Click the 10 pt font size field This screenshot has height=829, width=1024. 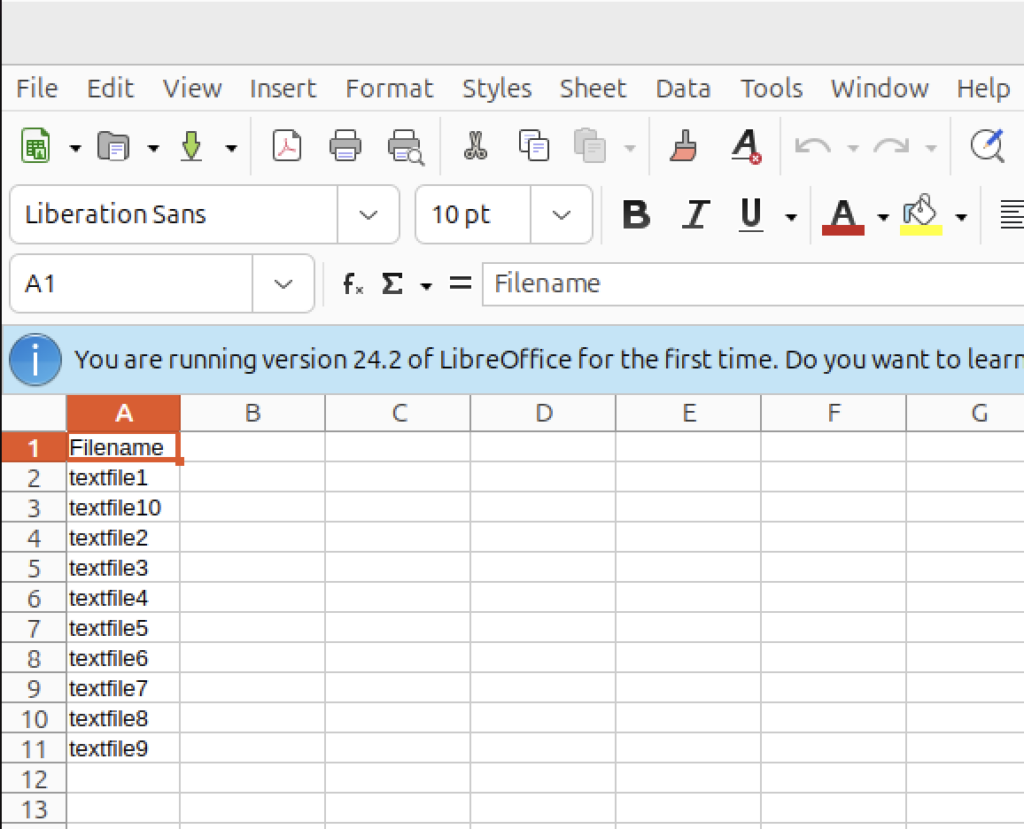[x=473, y=215]
